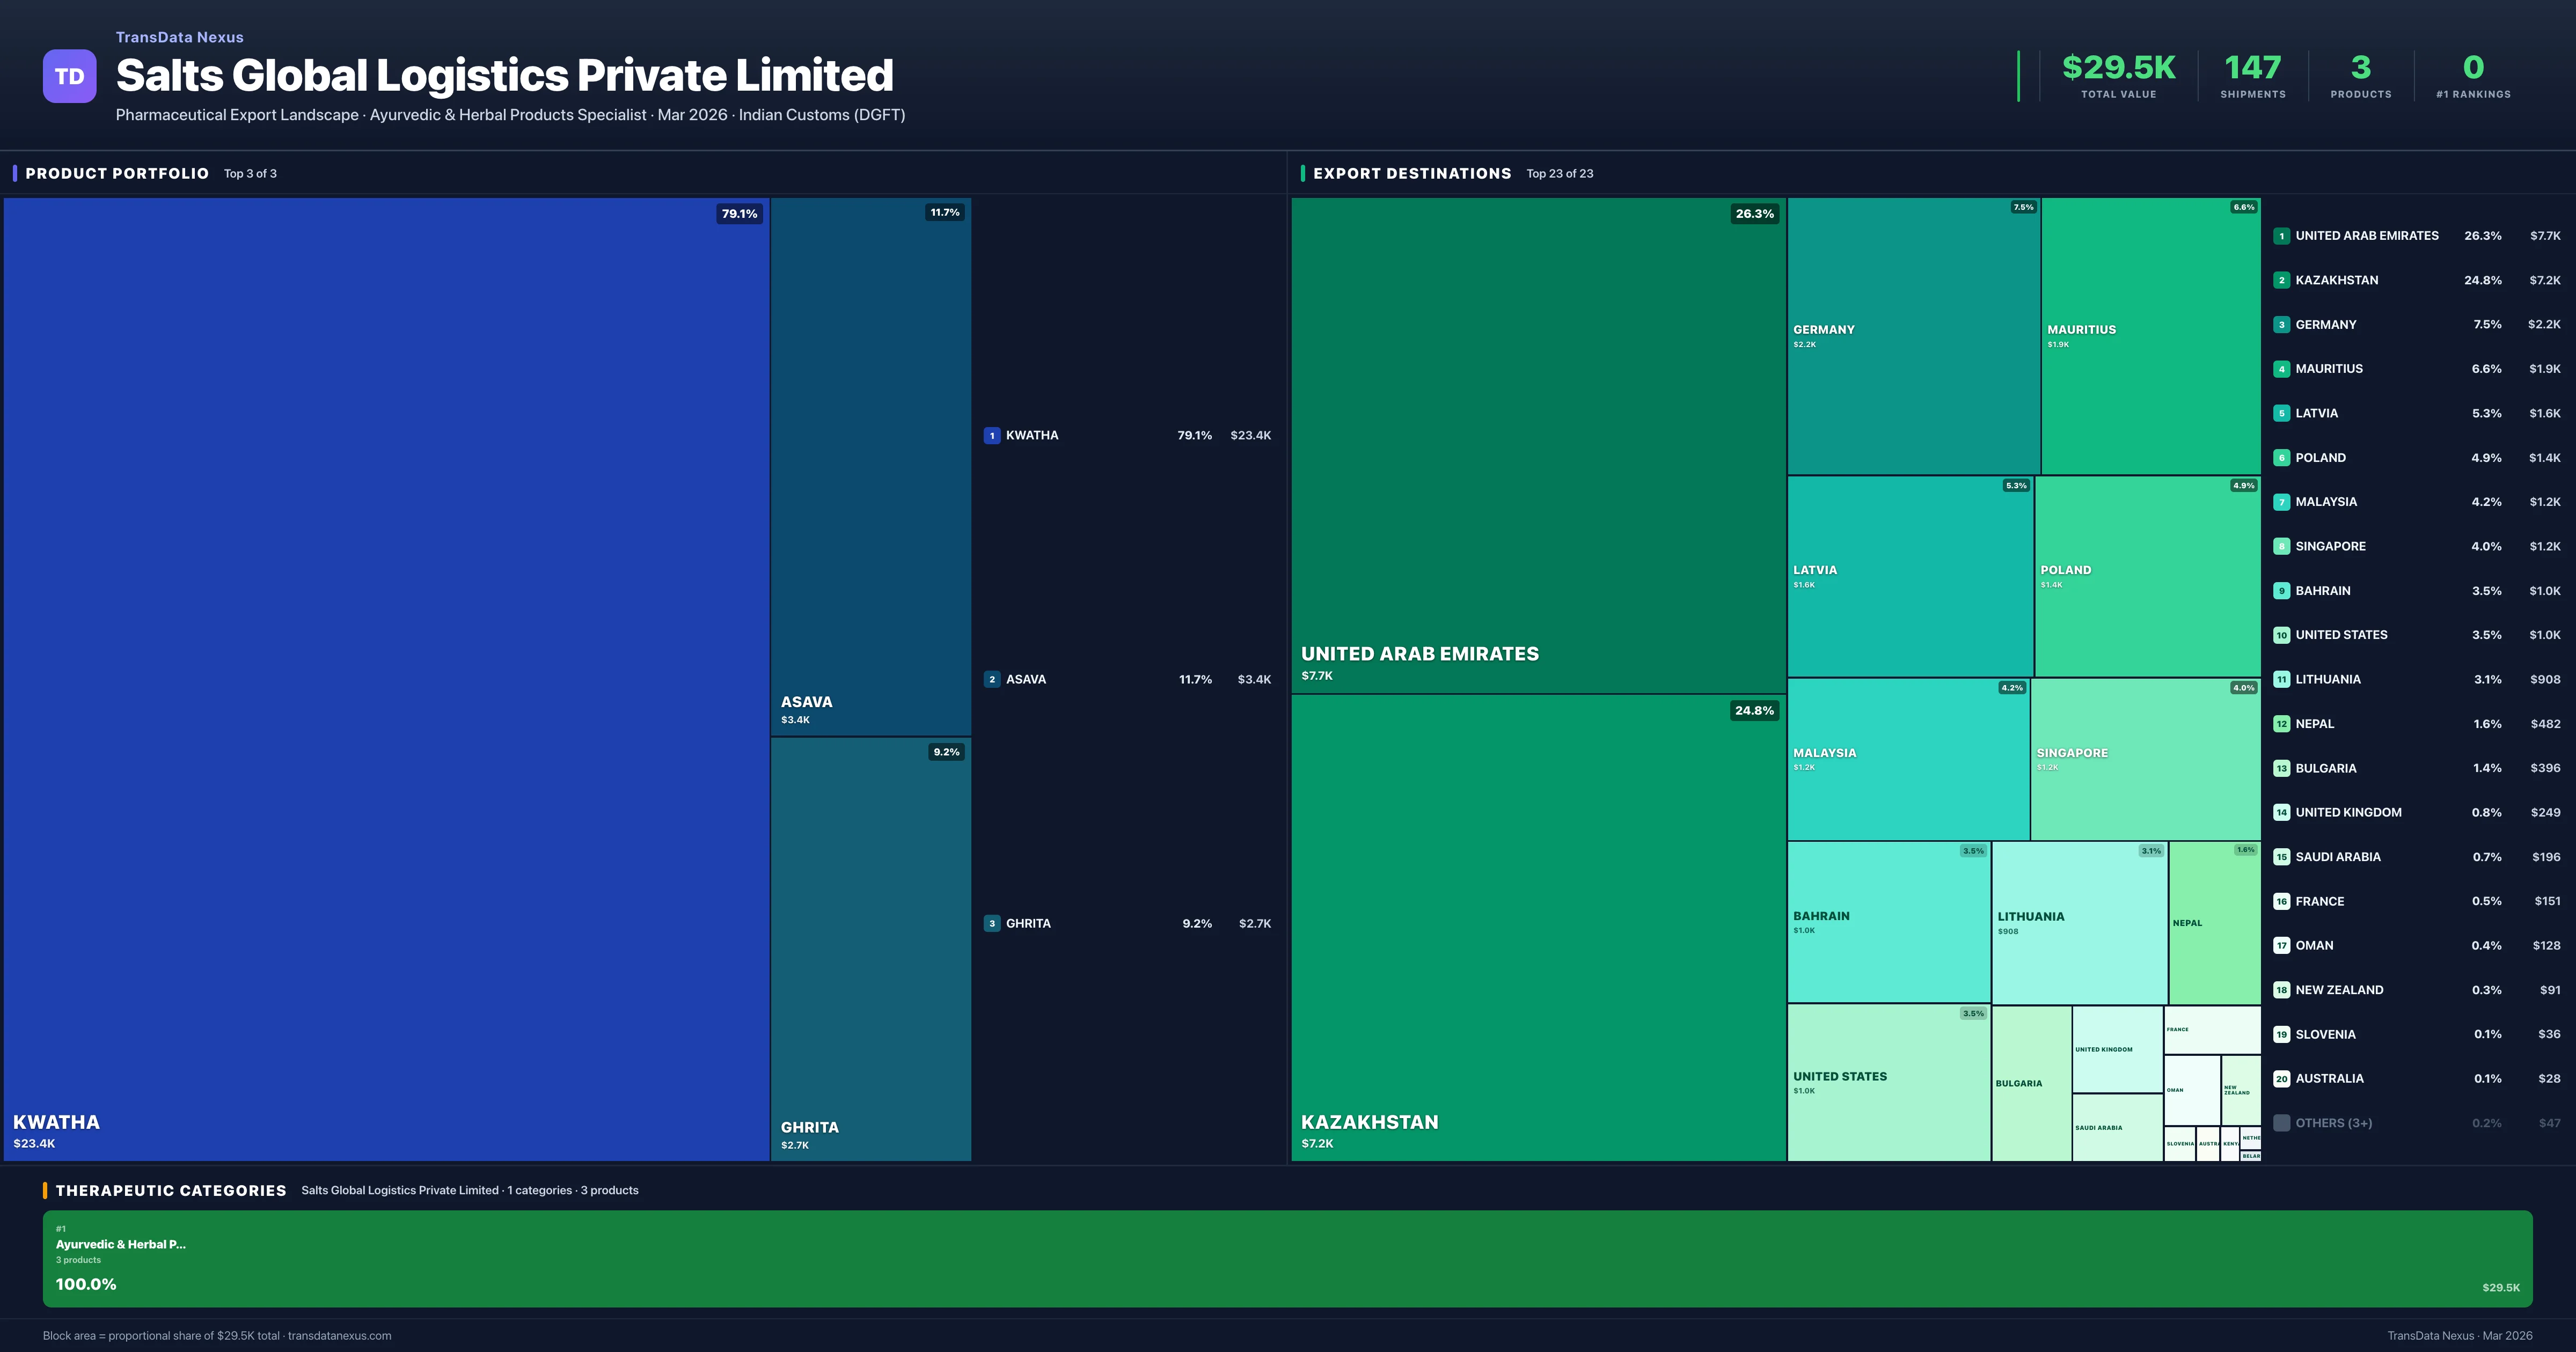Click the rank 3 badge beside GHRITA
Image resolution: width=2576 pixels, height=1352 pixels.
991,924
